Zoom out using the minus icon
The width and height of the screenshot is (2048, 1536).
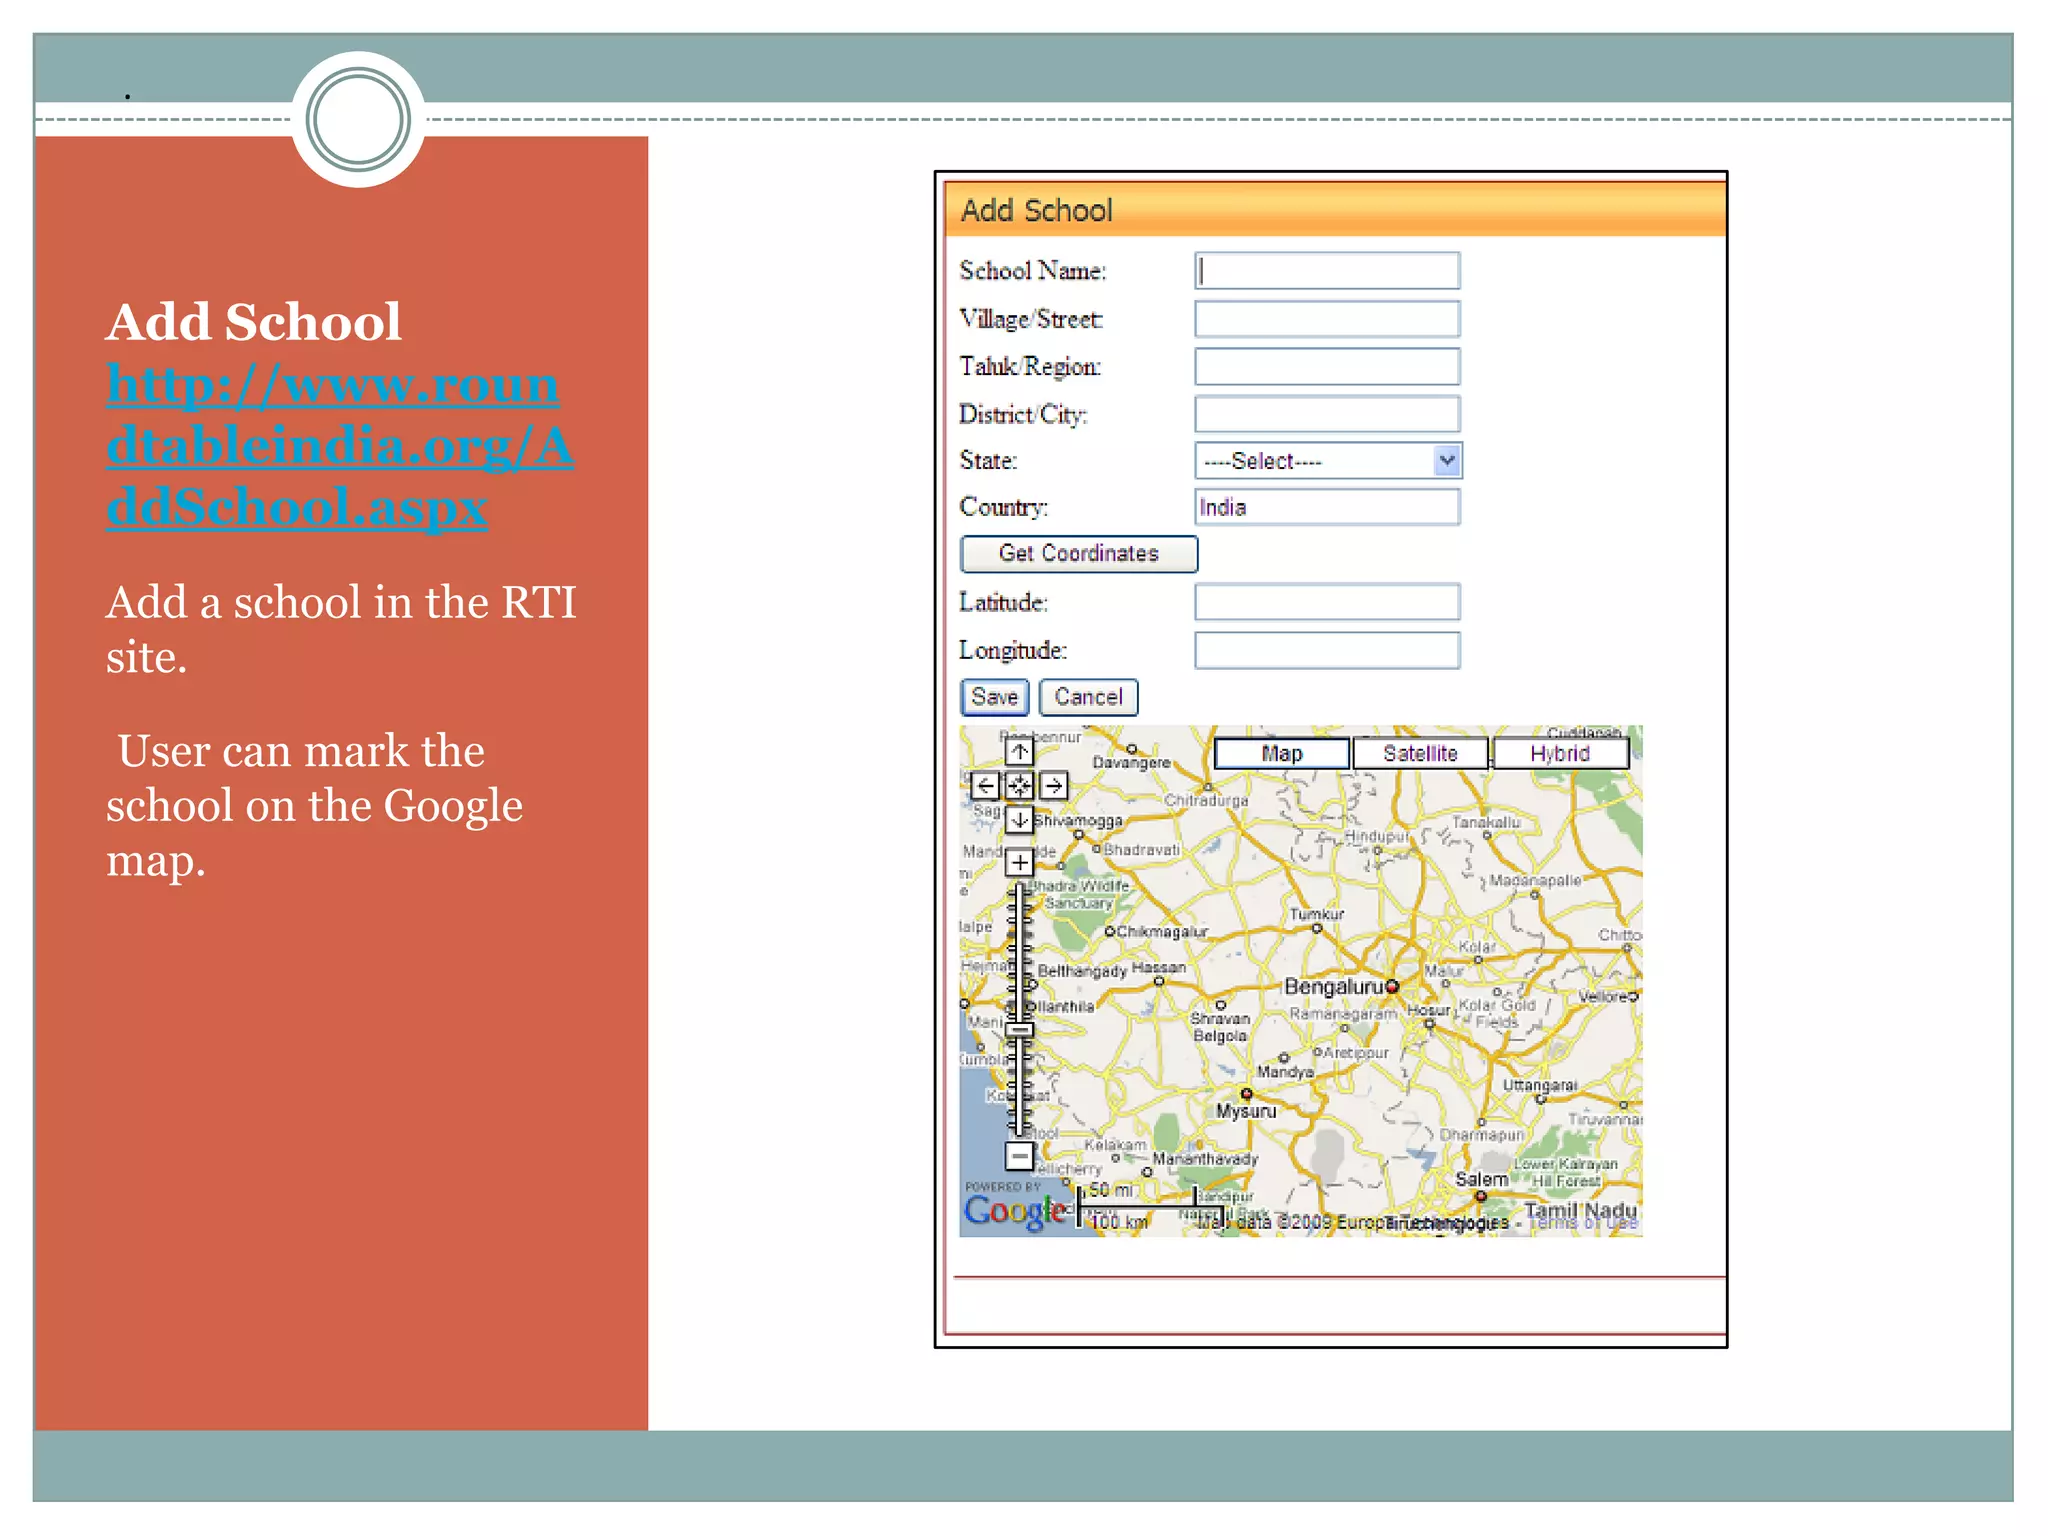[x=1019, y=1156]
